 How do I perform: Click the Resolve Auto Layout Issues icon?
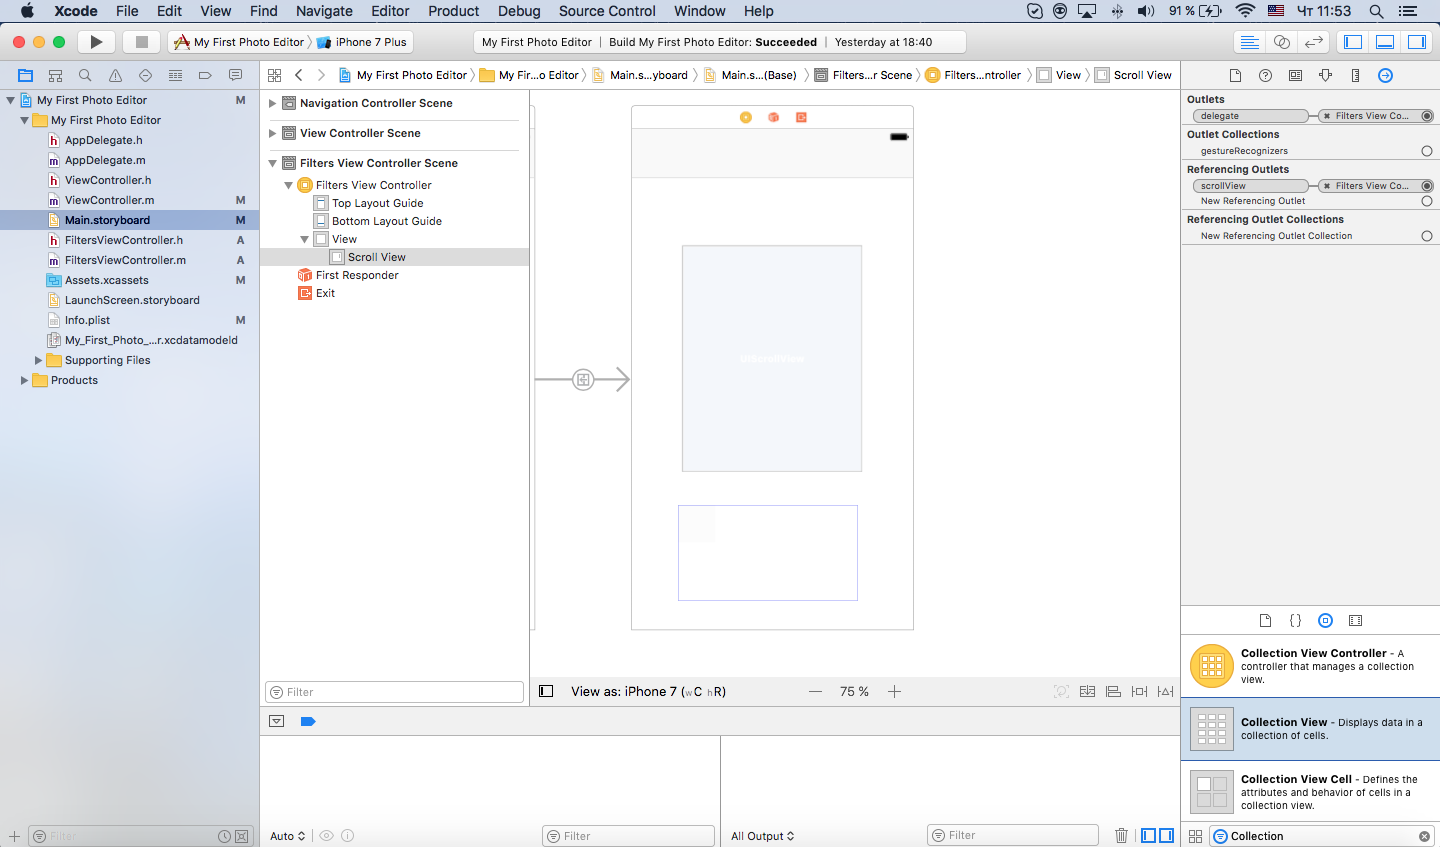(x=1165, y=691)
